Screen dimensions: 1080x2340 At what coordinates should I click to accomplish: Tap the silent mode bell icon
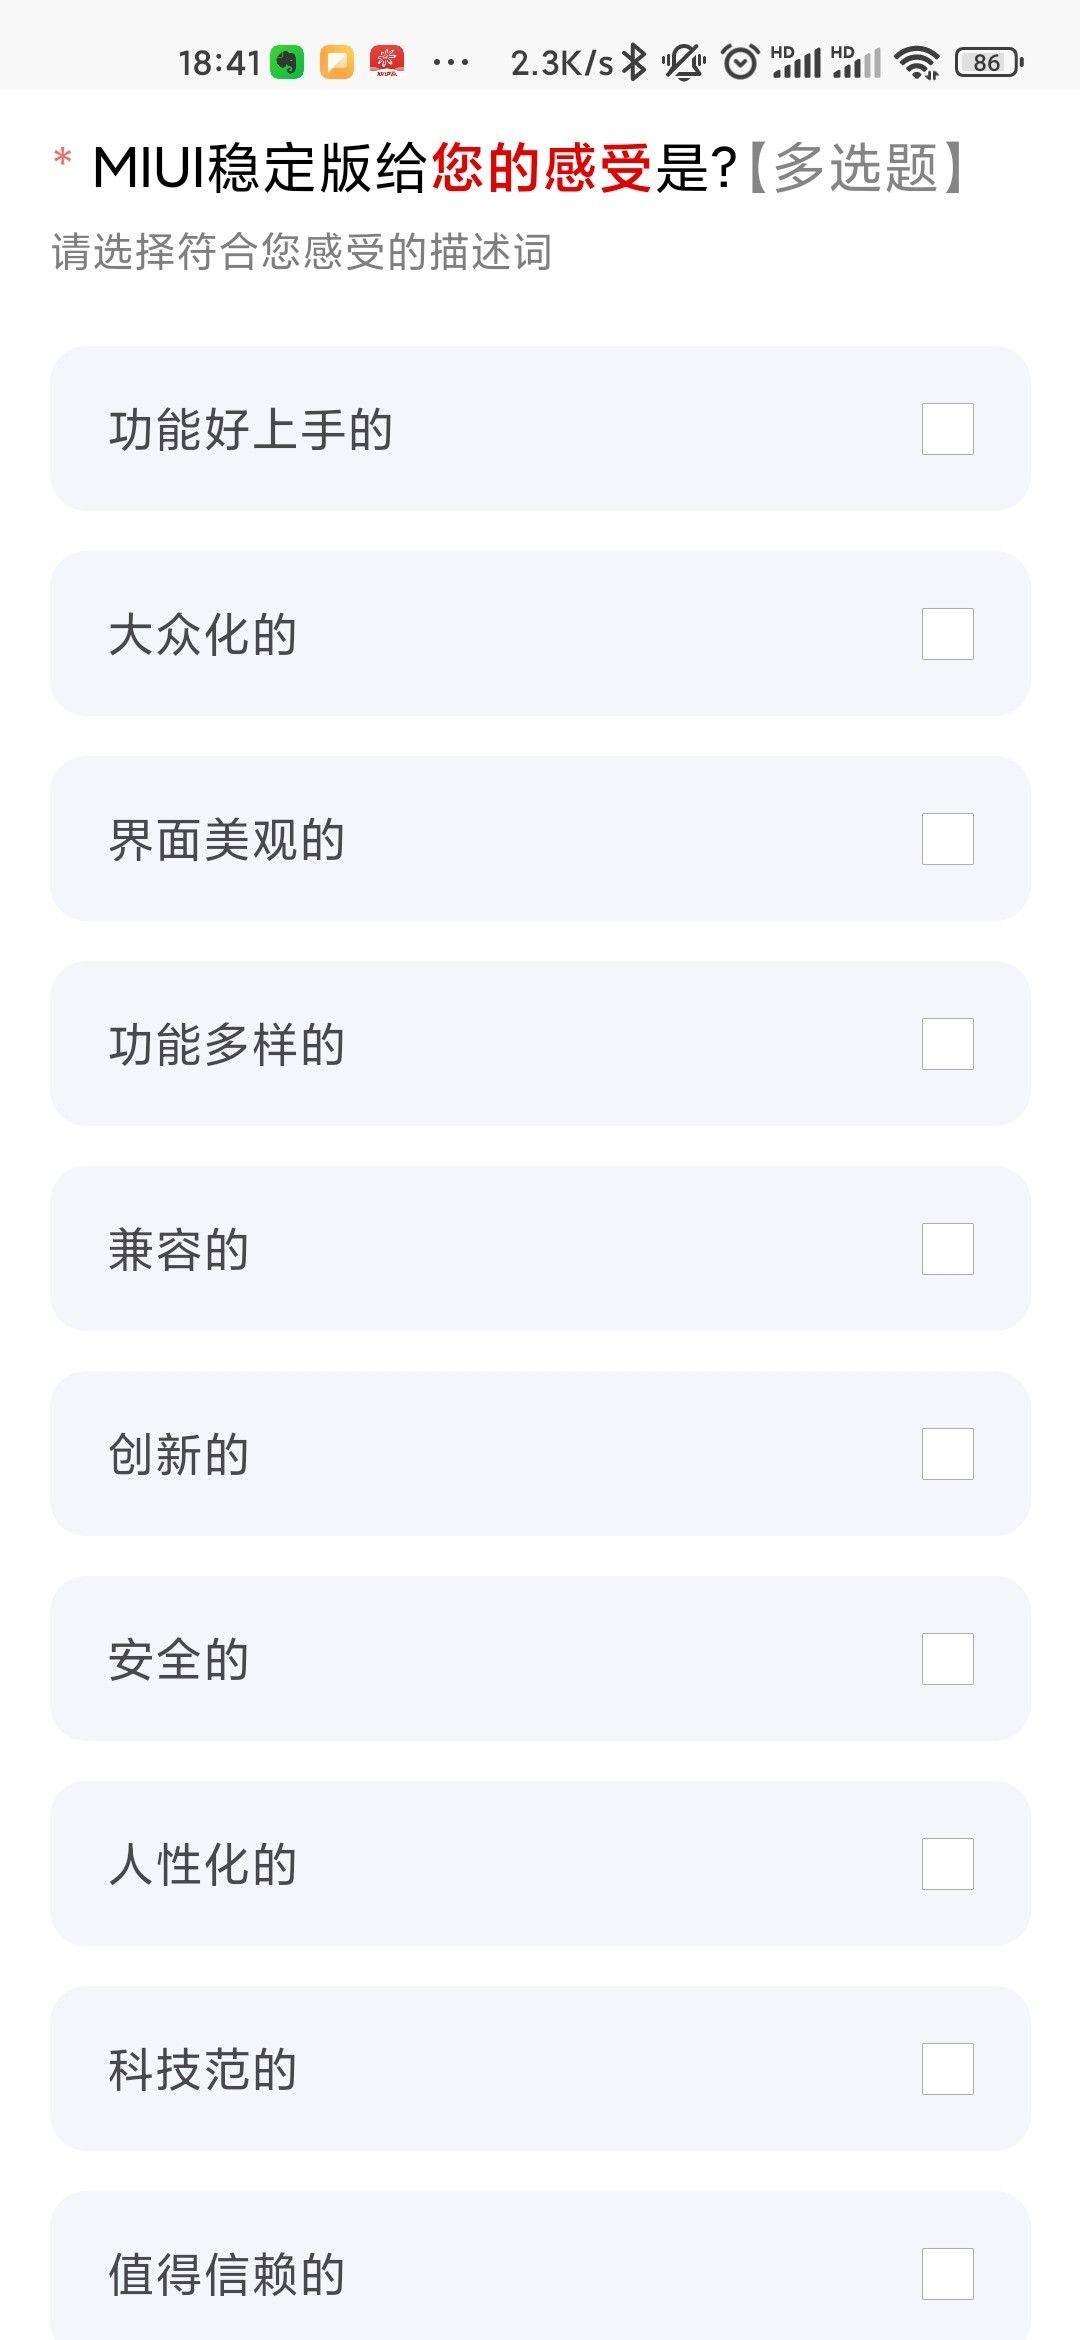click(684, 62)
